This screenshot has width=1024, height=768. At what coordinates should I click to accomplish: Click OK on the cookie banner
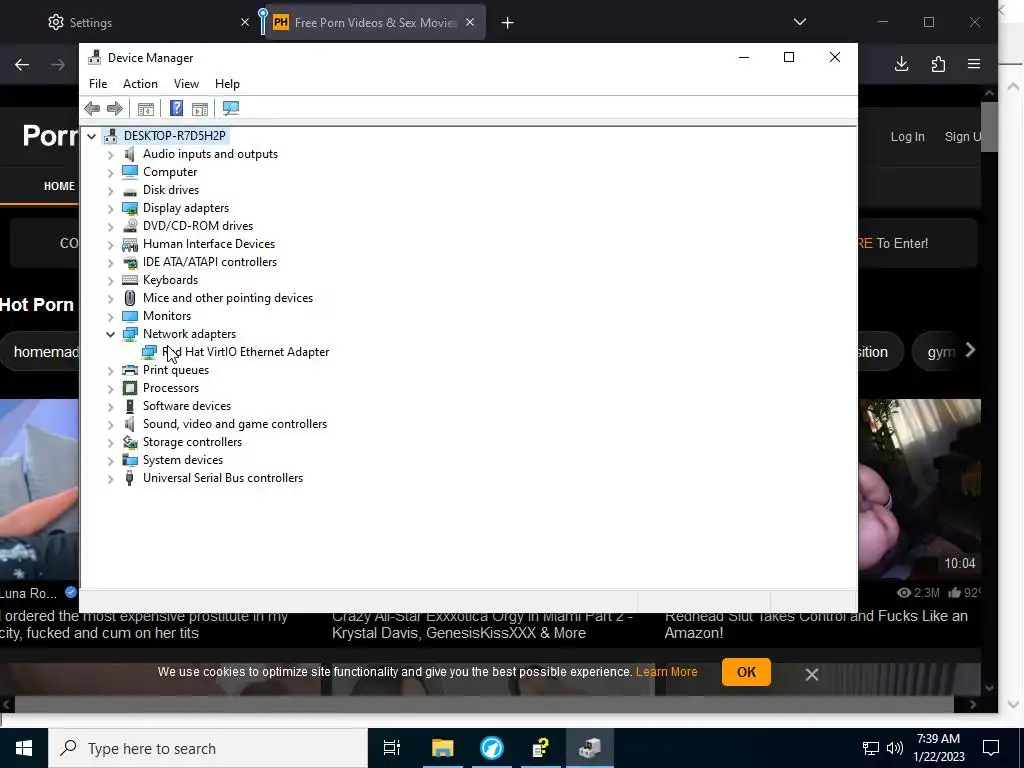click(x=746, y=672)
